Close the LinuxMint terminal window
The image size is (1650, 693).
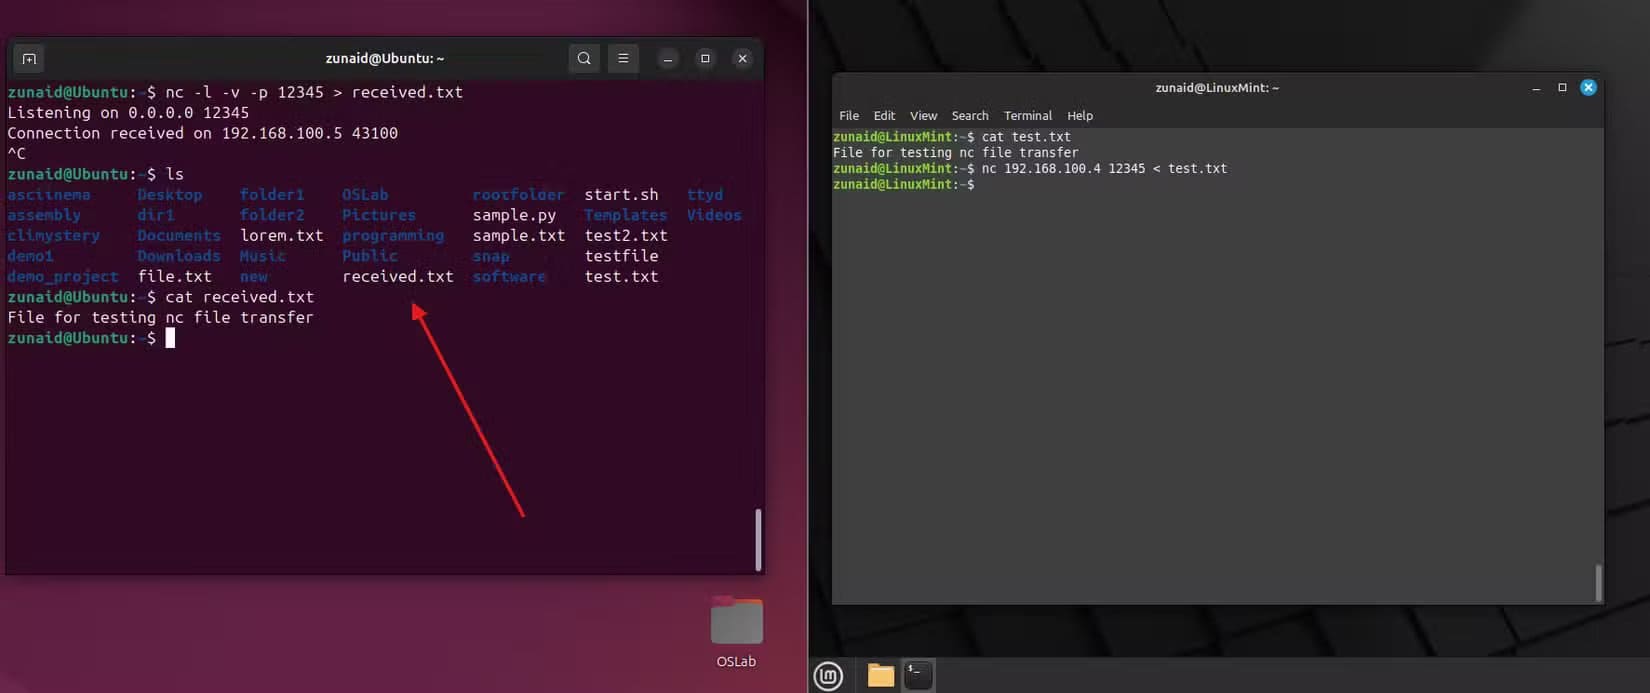pyautogui.click(x=1588, y=88)
